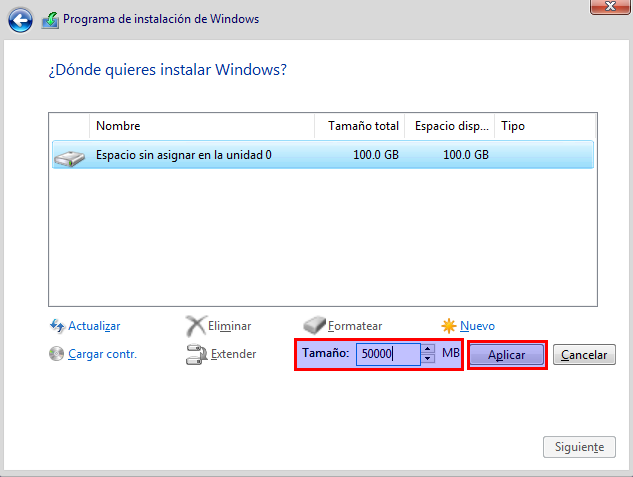This screenshot has width=633, height=477.
Task: Apply the partition size with Aplicar
Action: (507, 355)
